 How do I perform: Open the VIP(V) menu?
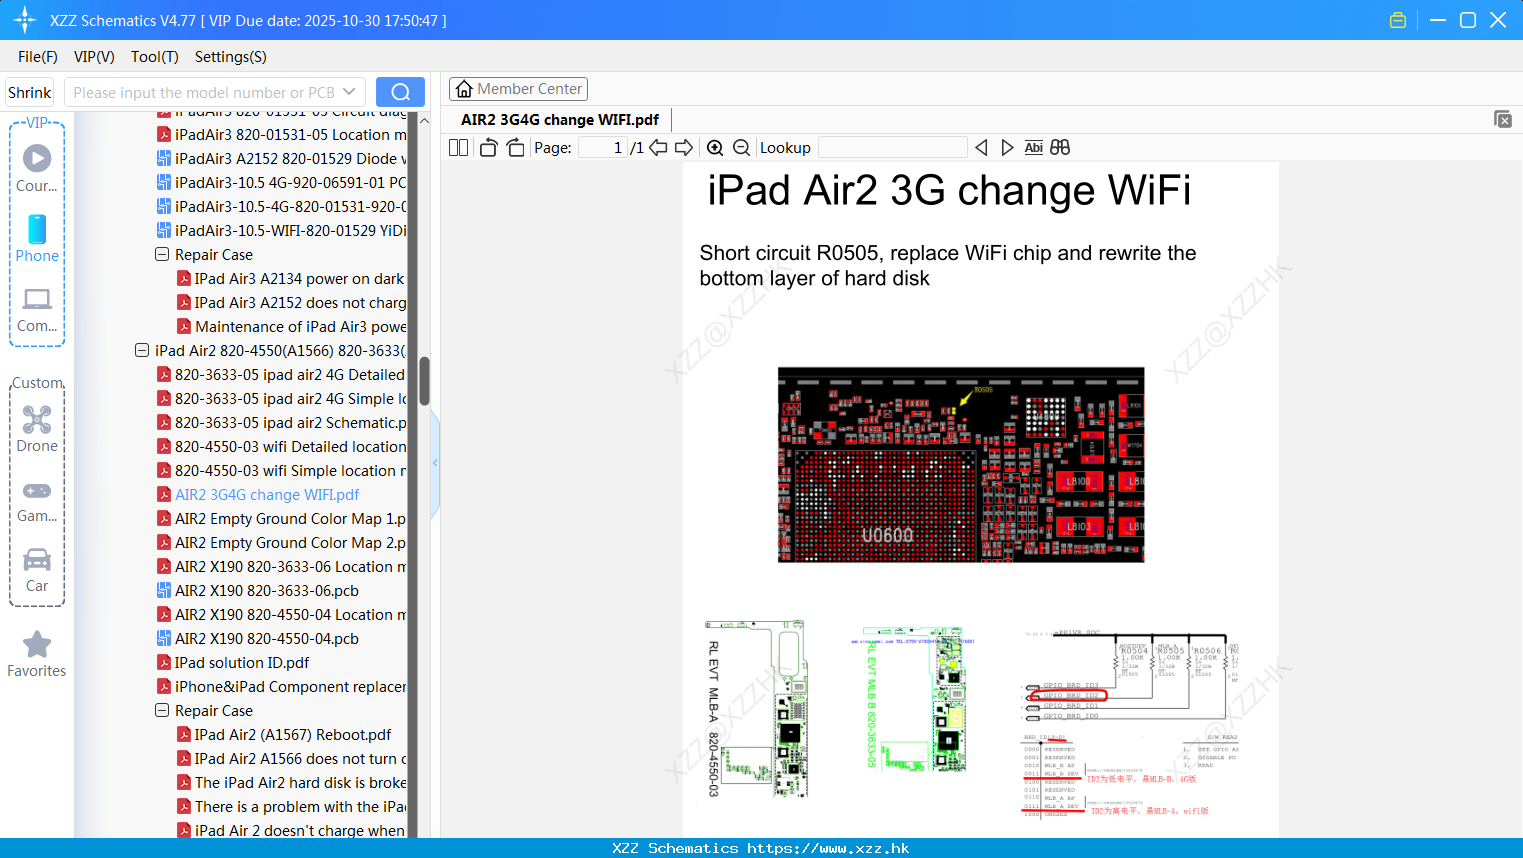[94, 57]
